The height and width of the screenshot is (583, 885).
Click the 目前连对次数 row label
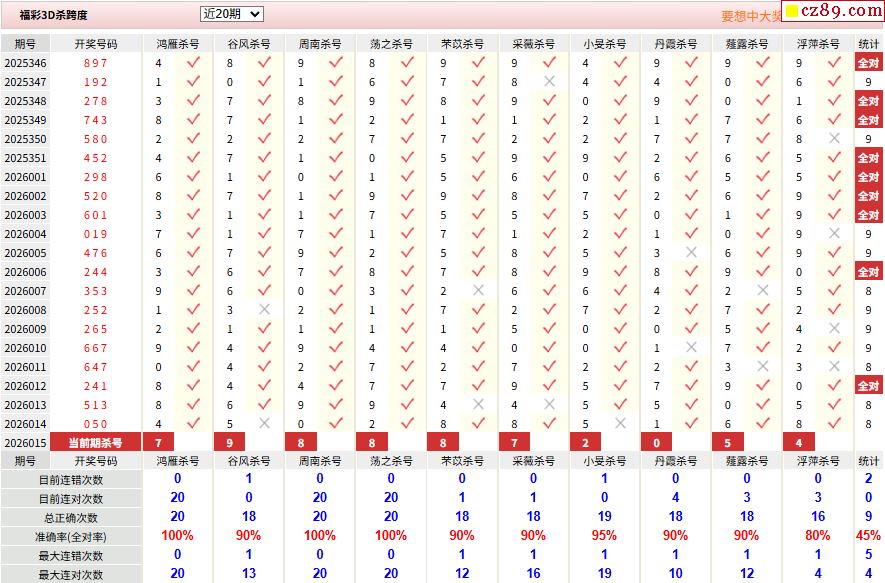click(71, 499)
